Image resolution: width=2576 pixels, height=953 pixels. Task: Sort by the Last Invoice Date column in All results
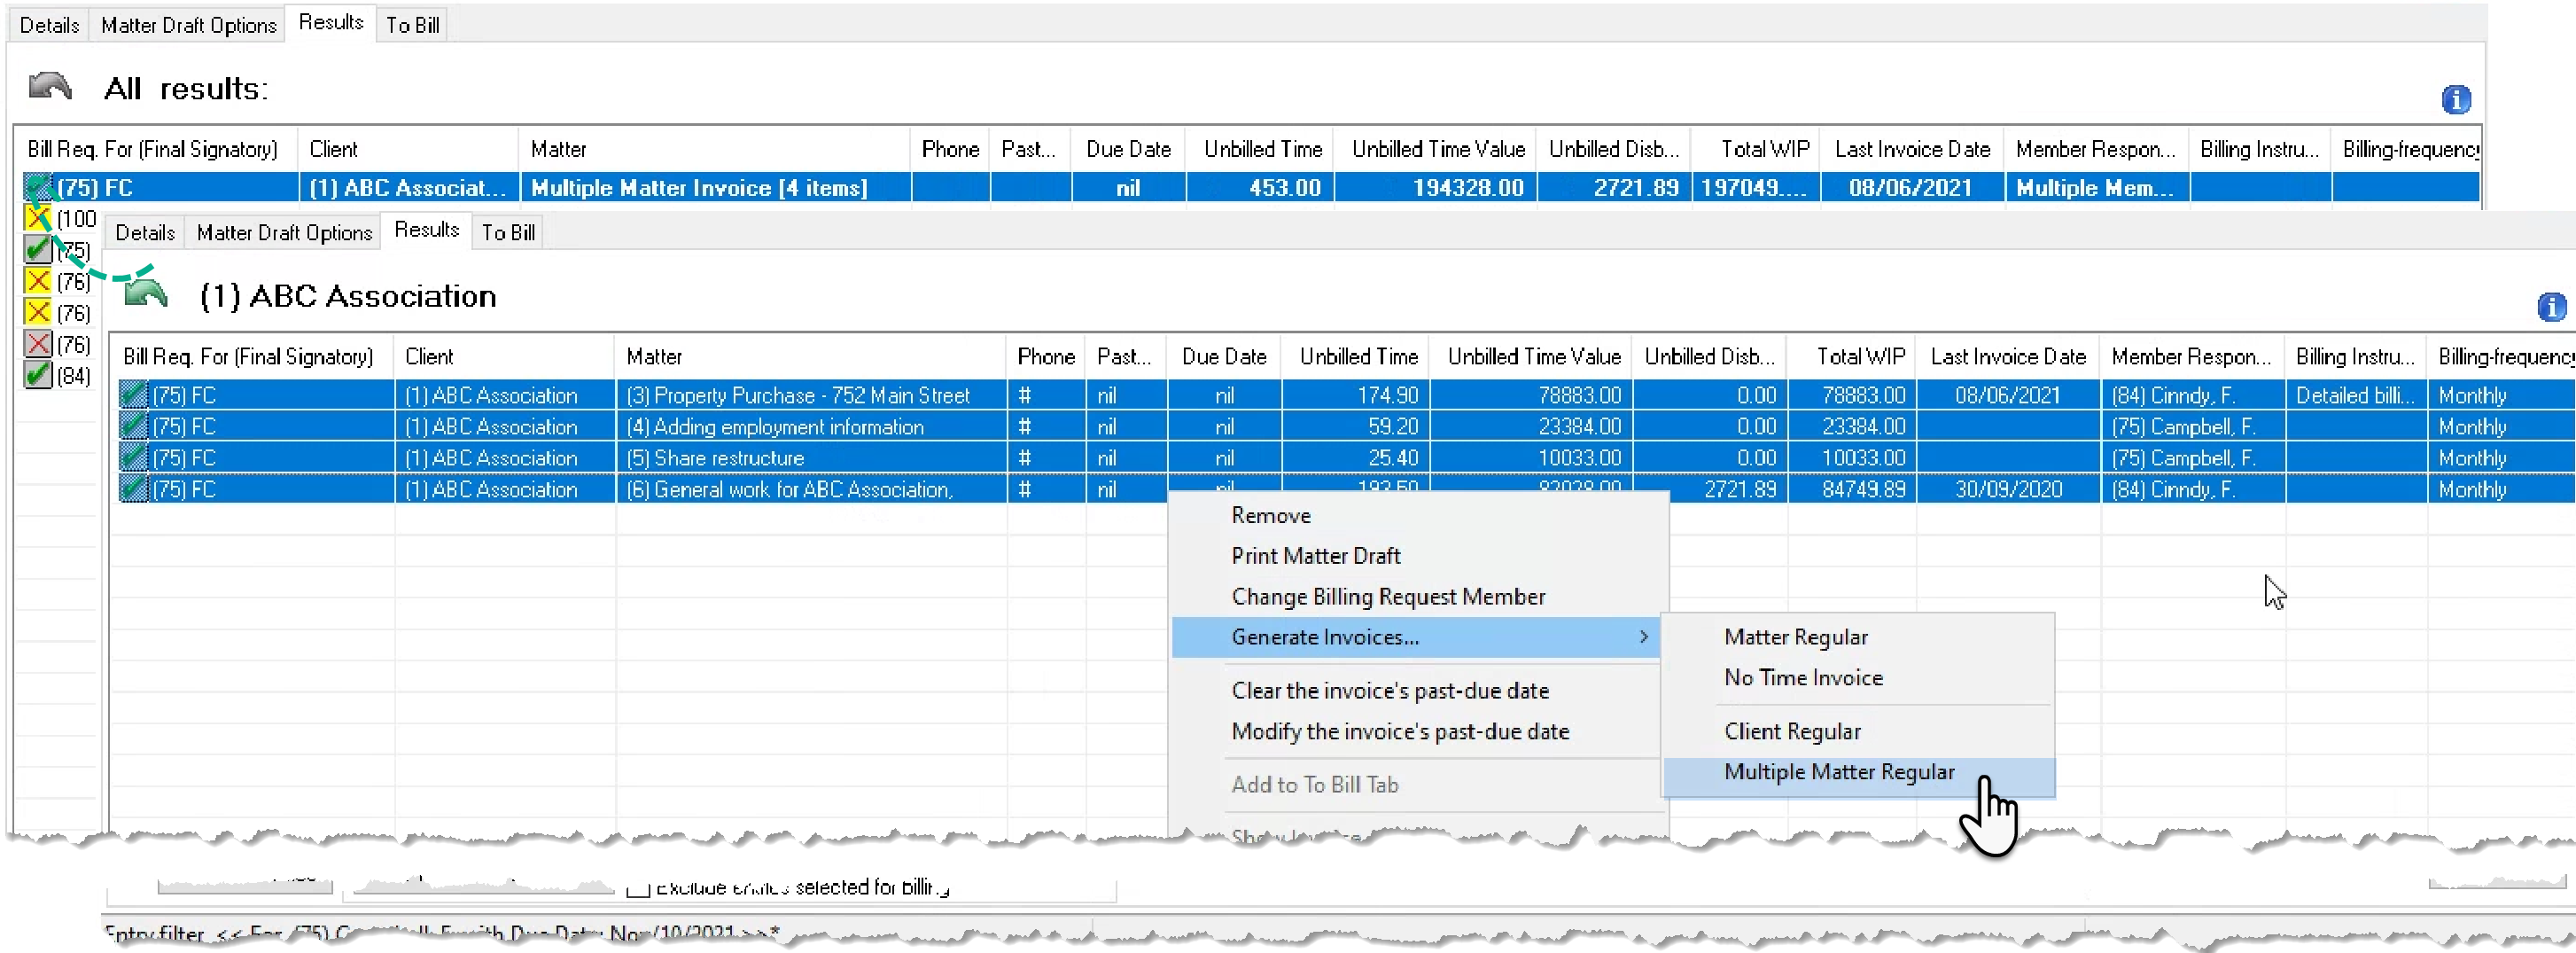1912,149
